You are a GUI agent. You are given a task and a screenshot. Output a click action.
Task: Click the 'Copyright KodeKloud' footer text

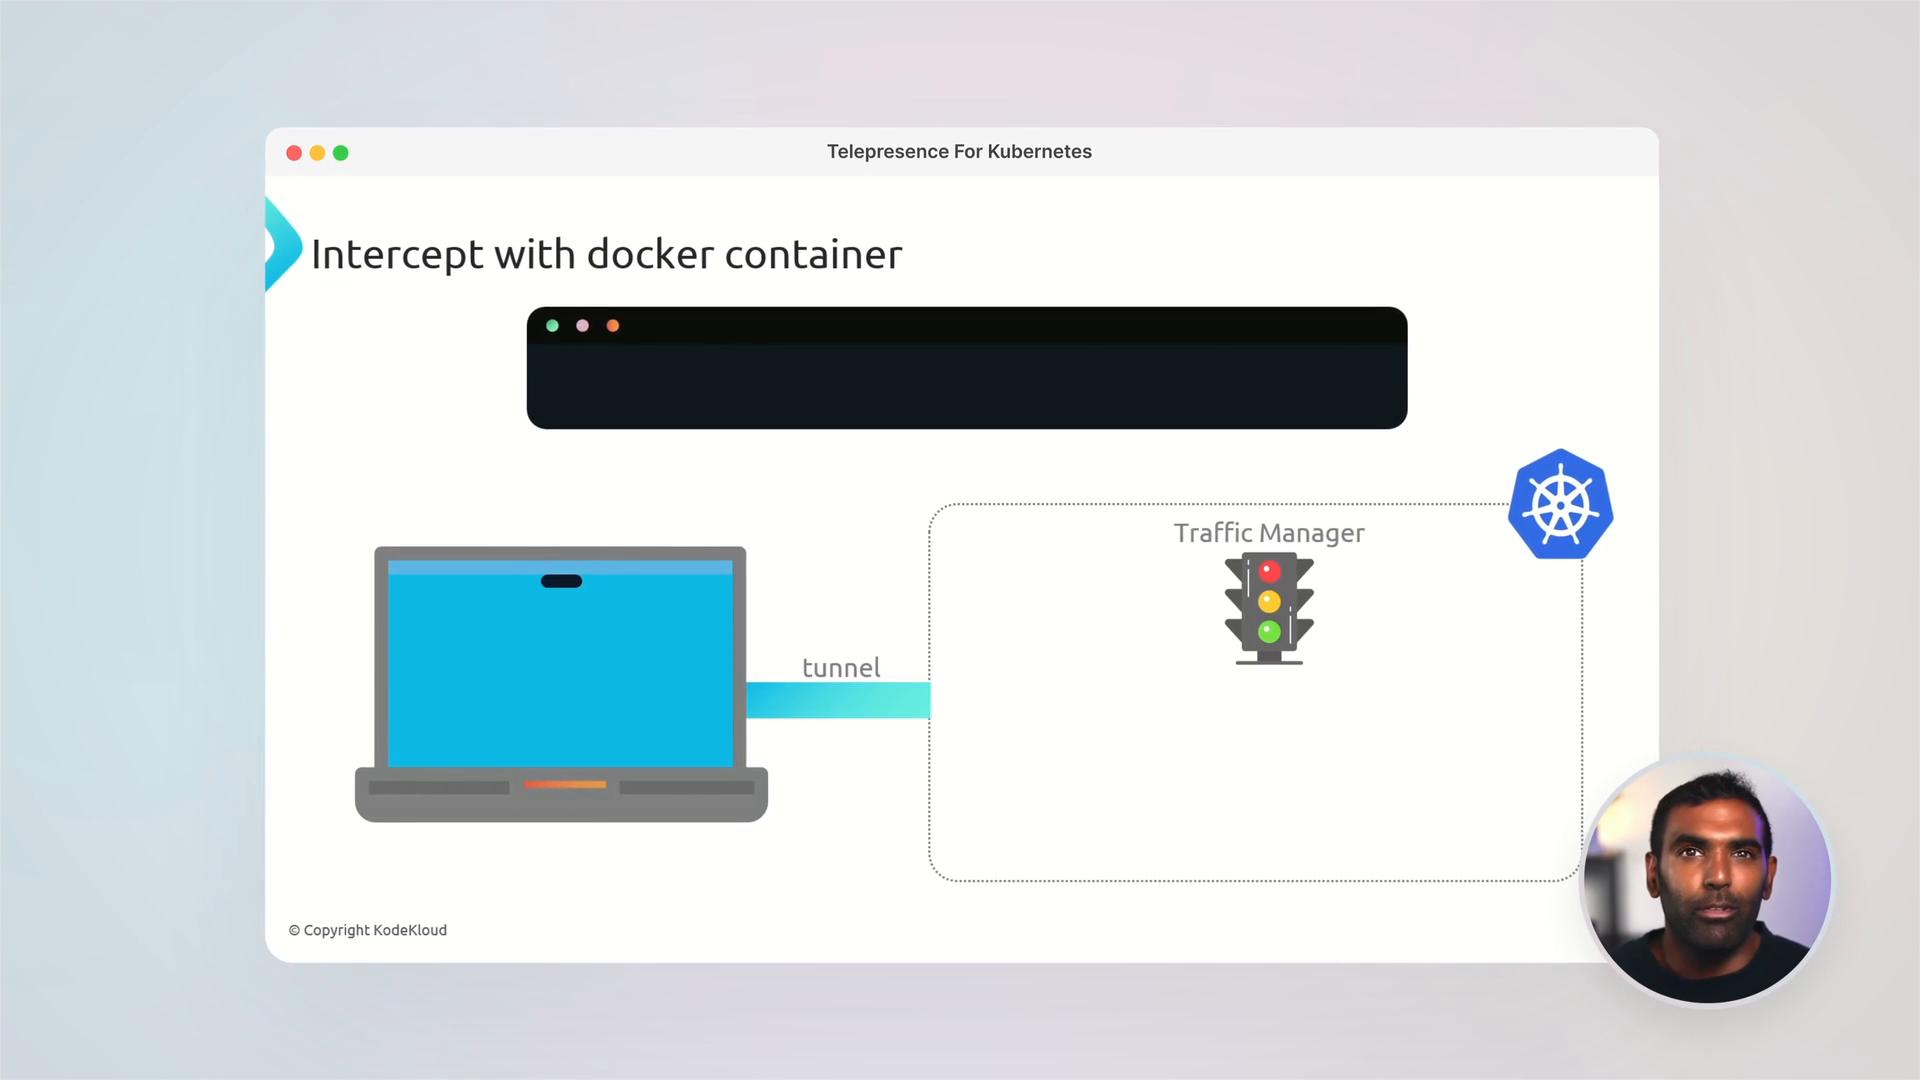tap(368, 930)
